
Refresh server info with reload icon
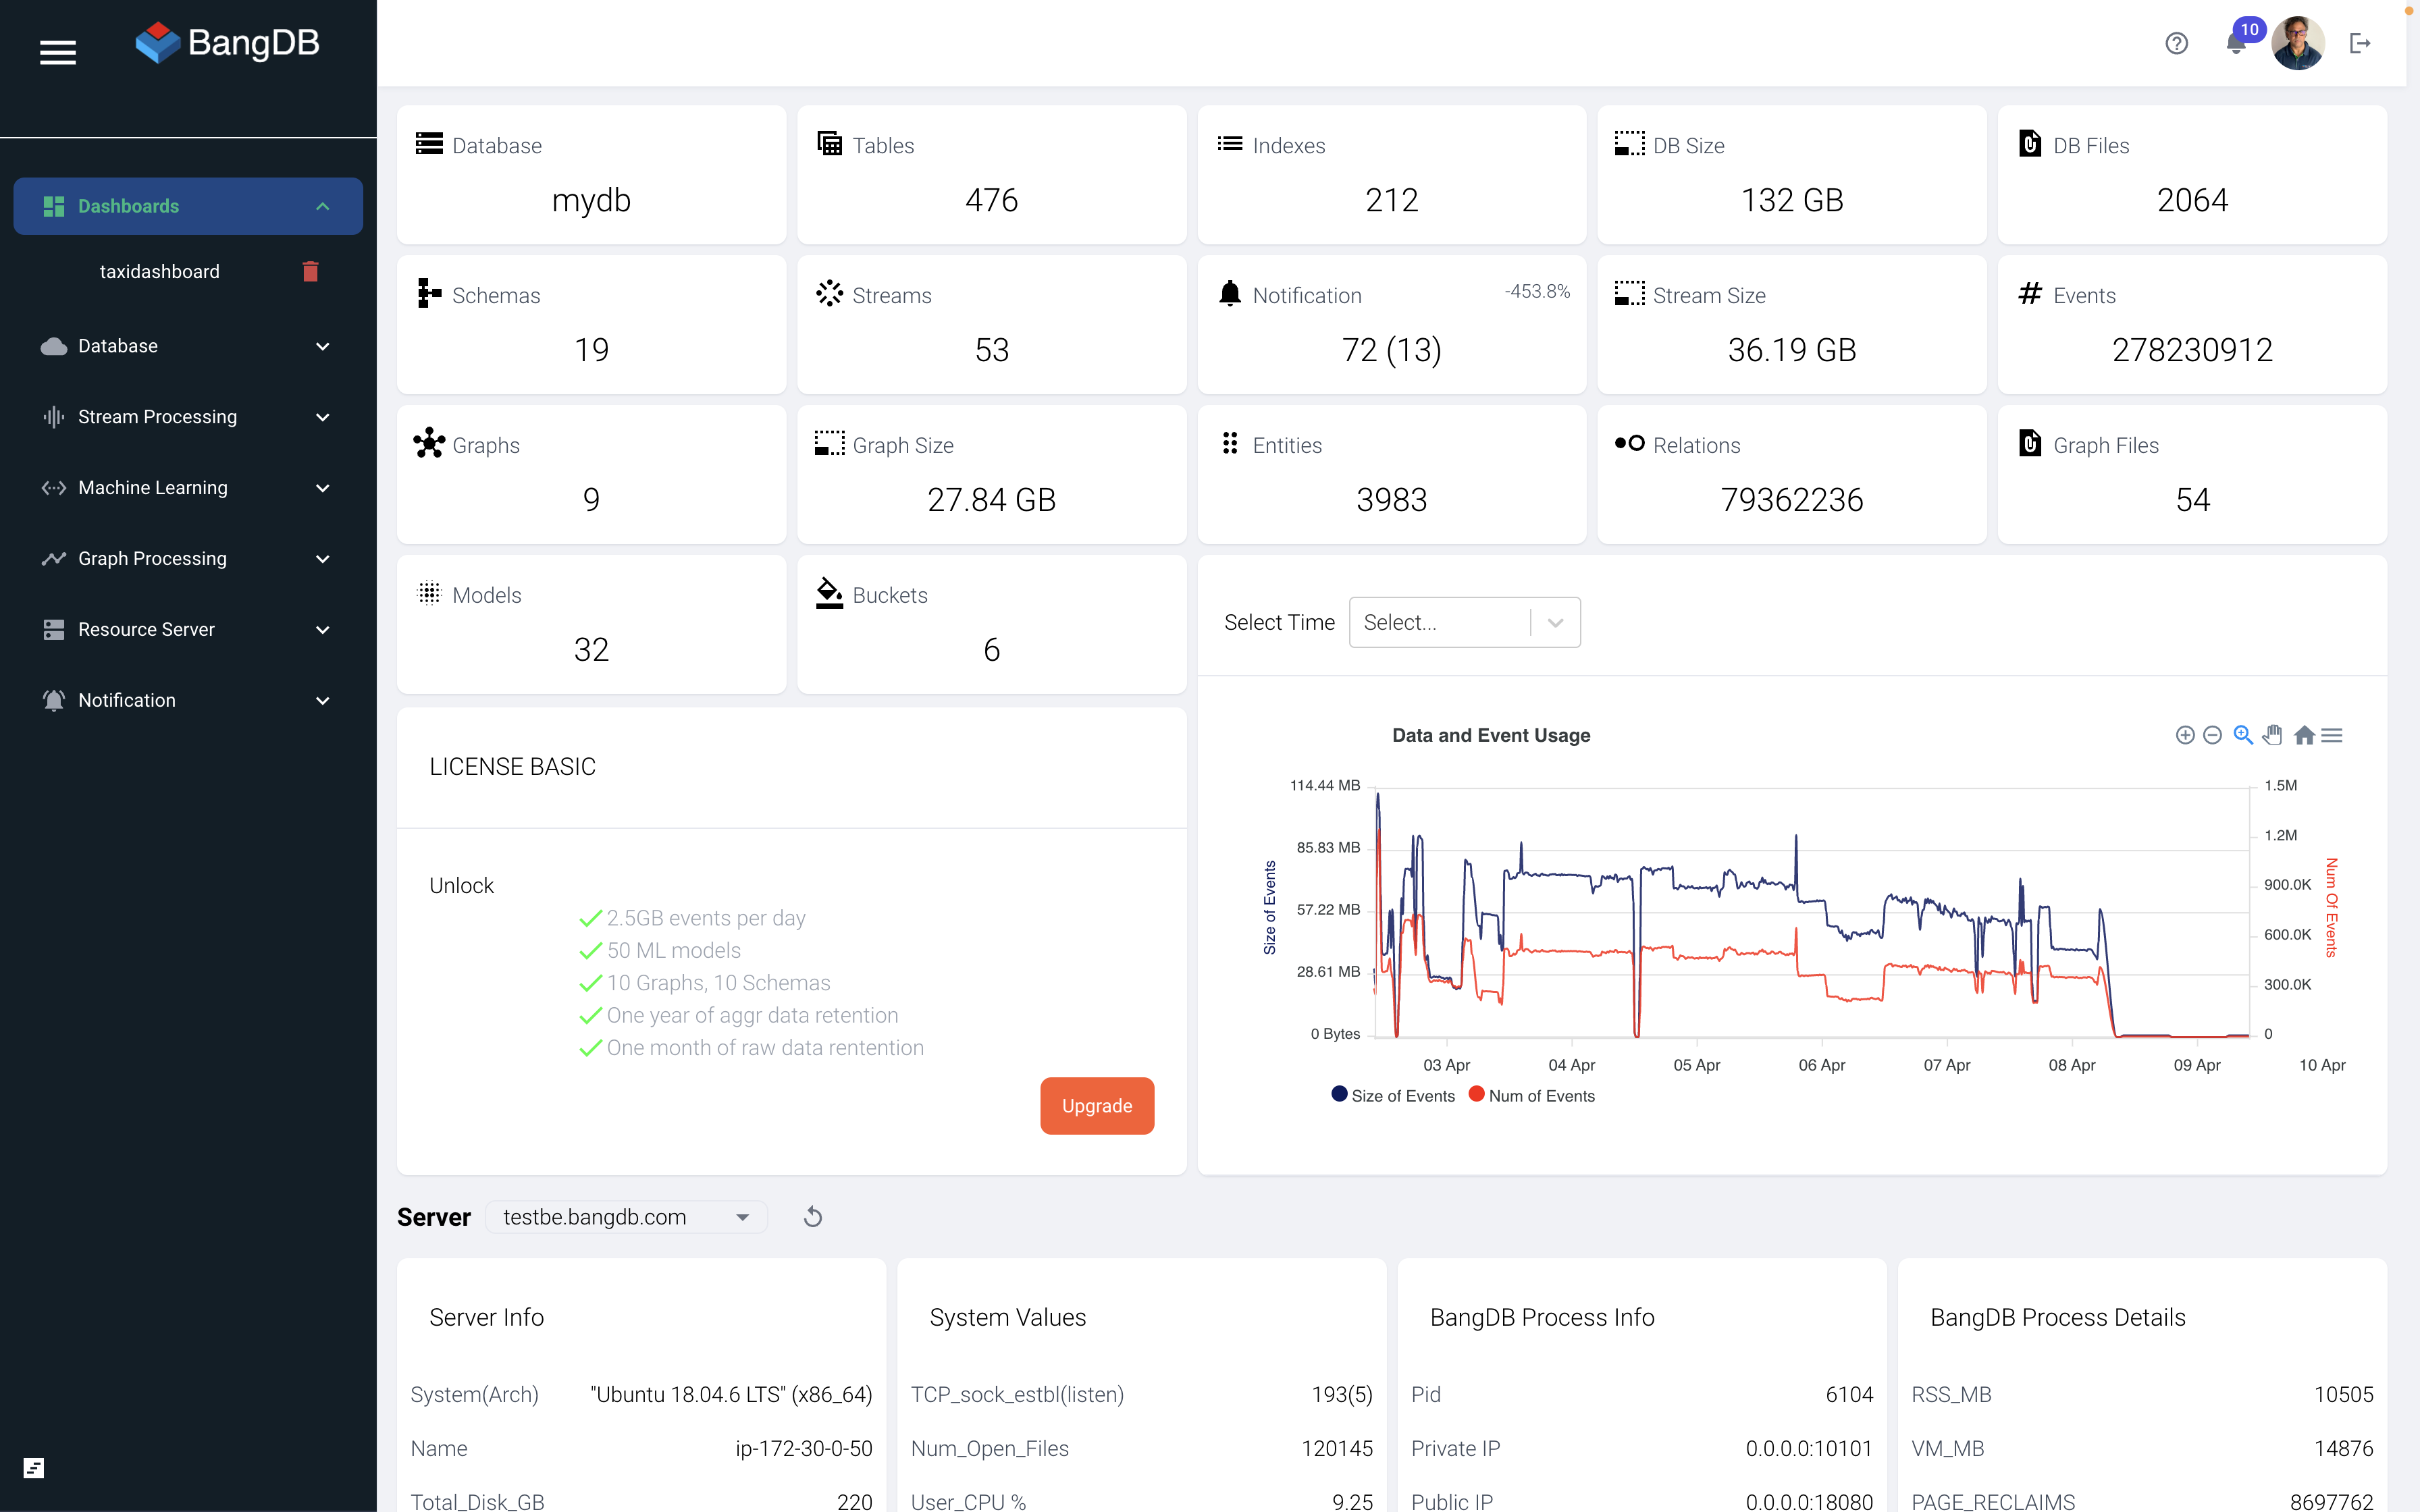813,1217
